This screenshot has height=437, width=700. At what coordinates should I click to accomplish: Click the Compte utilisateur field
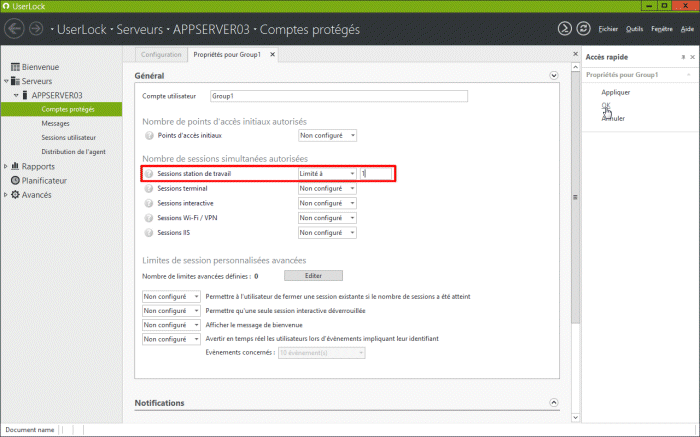click(339, 96)
